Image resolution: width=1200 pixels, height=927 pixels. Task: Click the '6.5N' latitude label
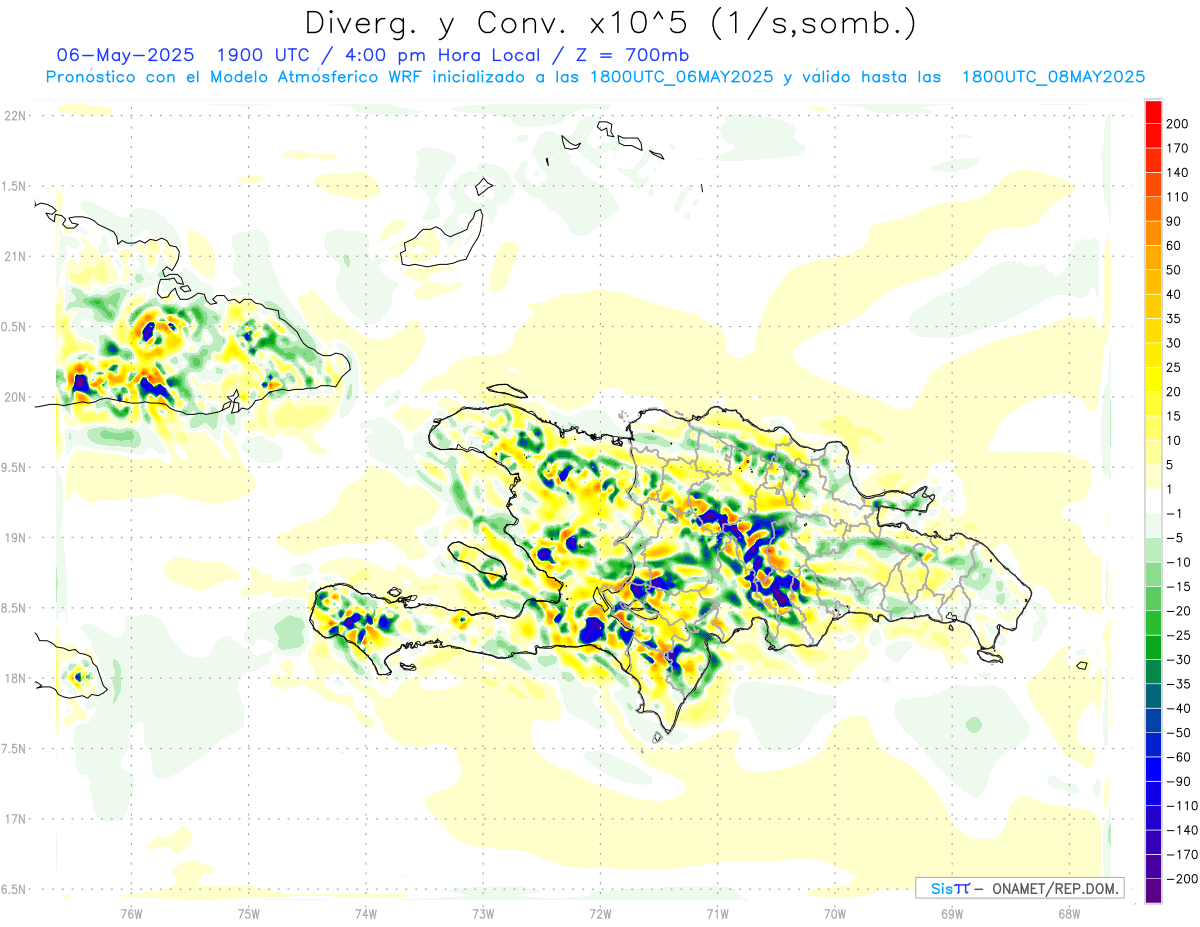(x=15, y=889)
